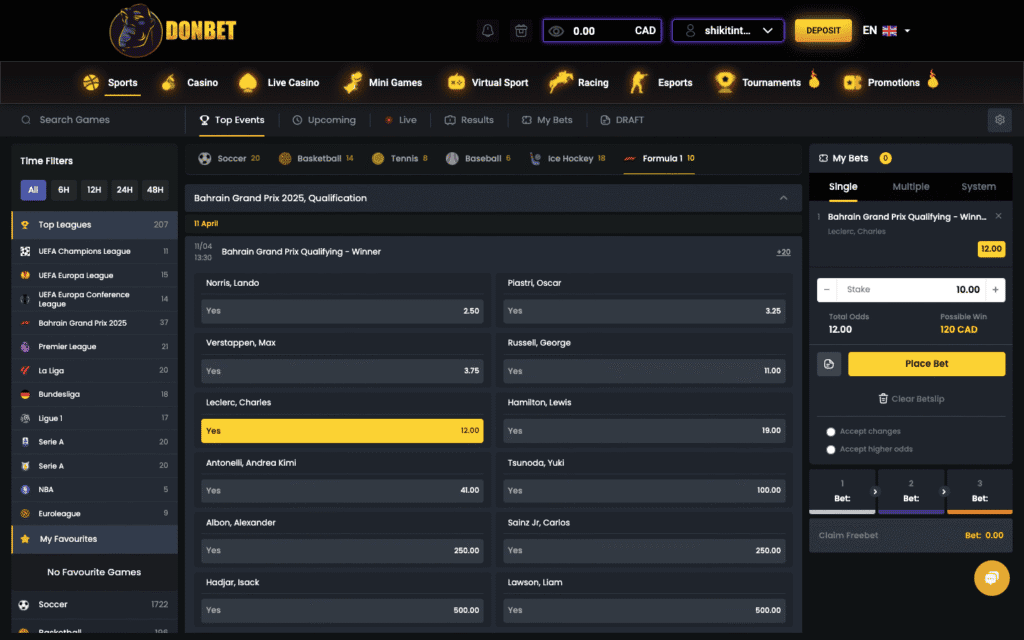Bet Yes on Hamilton, Lewis at 19.00

(x=644, y=431)
